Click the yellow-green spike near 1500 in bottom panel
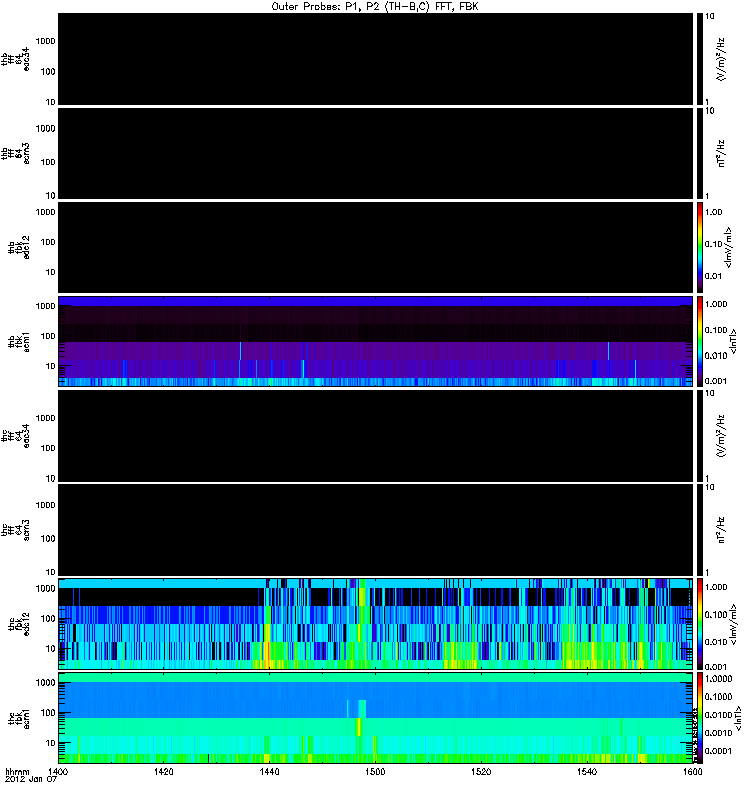Viewport: 750px width, 800px height. pos(358,722)
